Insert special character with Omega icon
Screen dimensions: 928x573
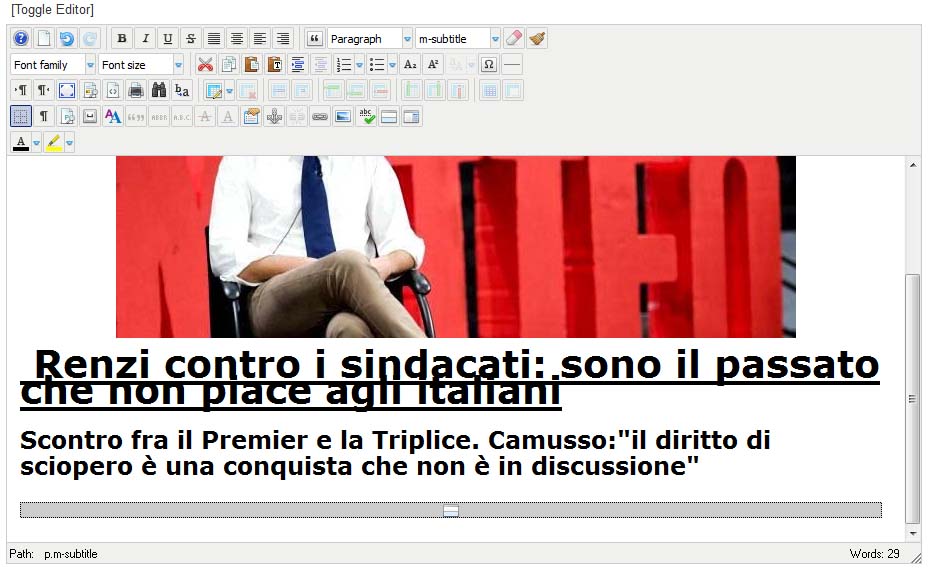[x=488, y=65]
